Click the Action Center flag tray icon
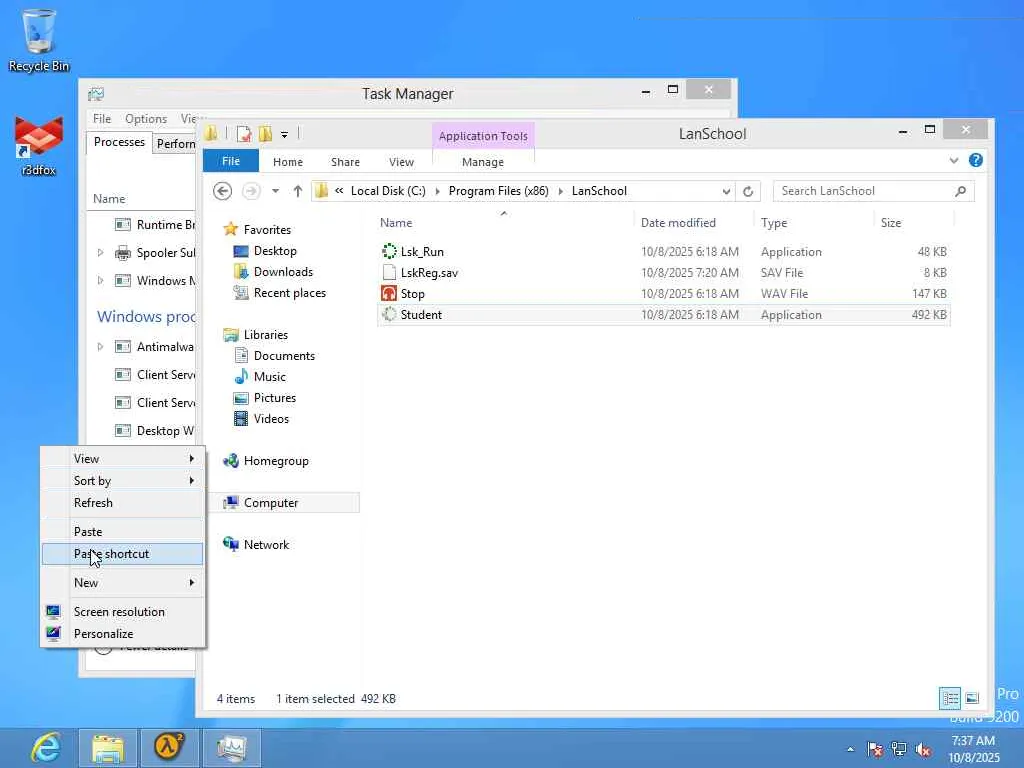The width and height of the screenshot is (1024, 768). pyautogui.click(x=875, y=749)
